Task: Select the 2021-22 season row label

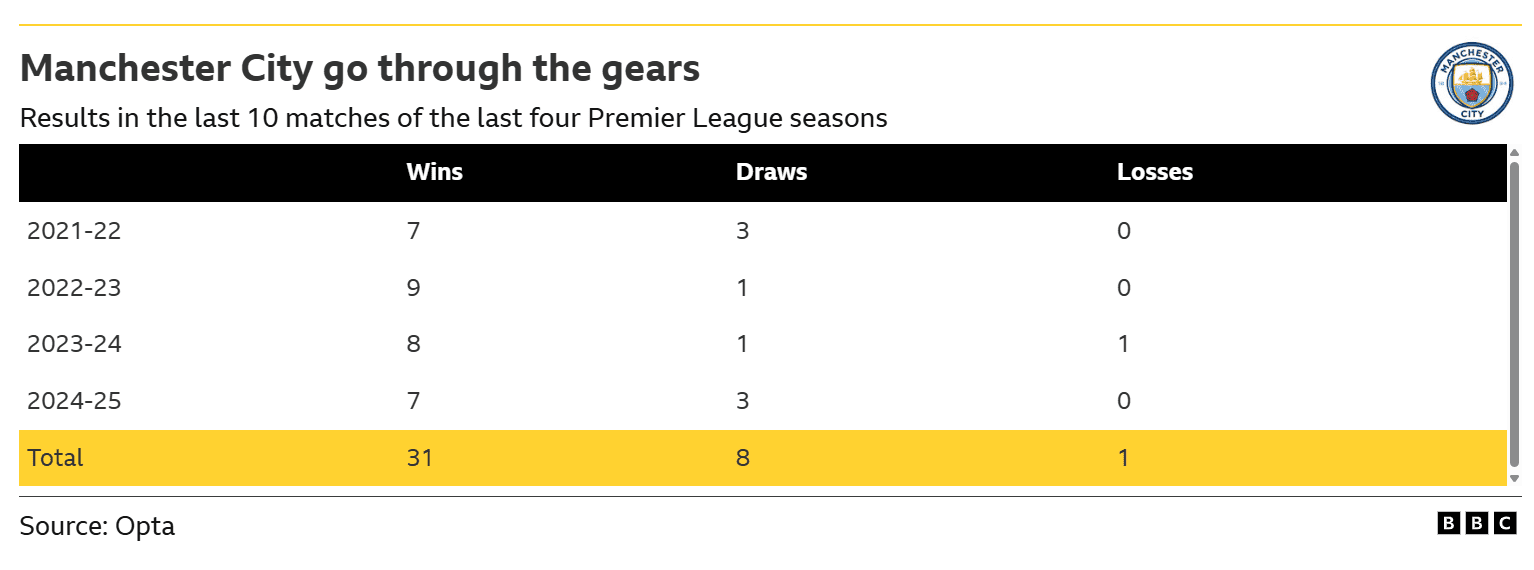Action: (x=74, y=231)
